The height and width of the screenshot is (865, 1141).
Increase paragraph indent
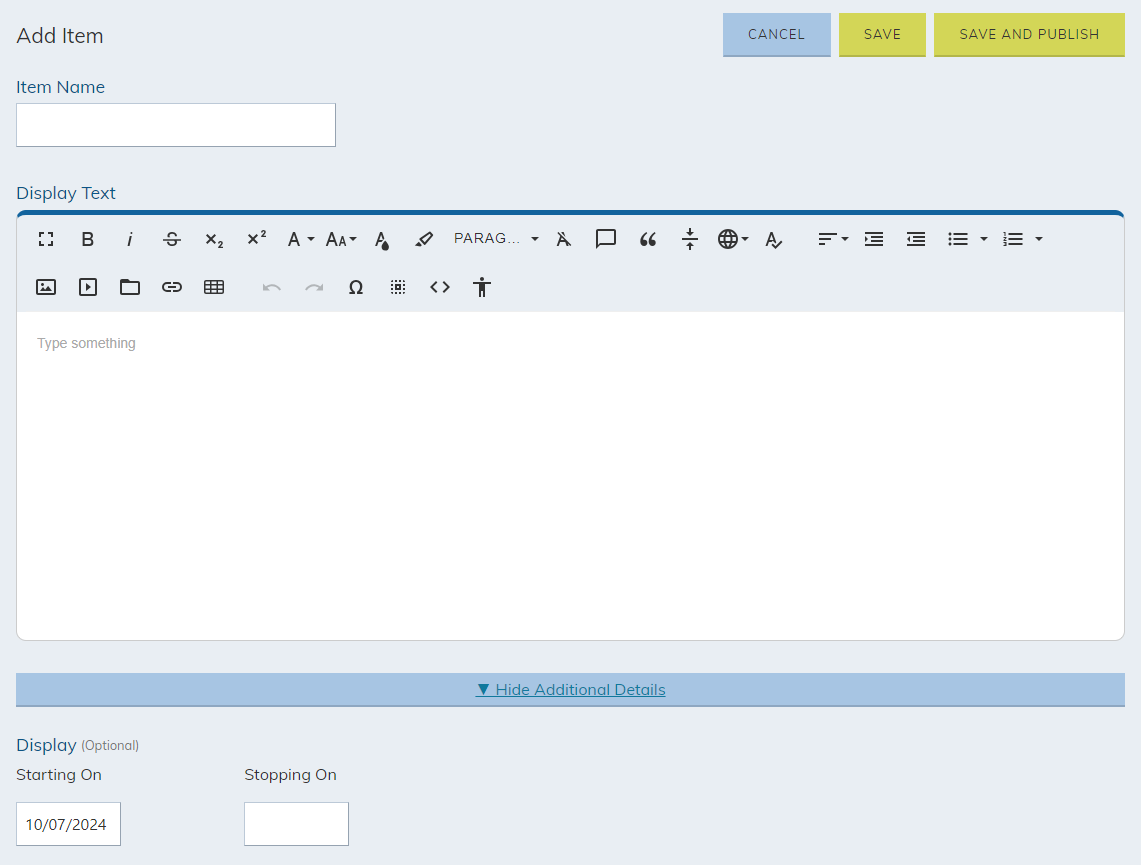coord(874,239)
